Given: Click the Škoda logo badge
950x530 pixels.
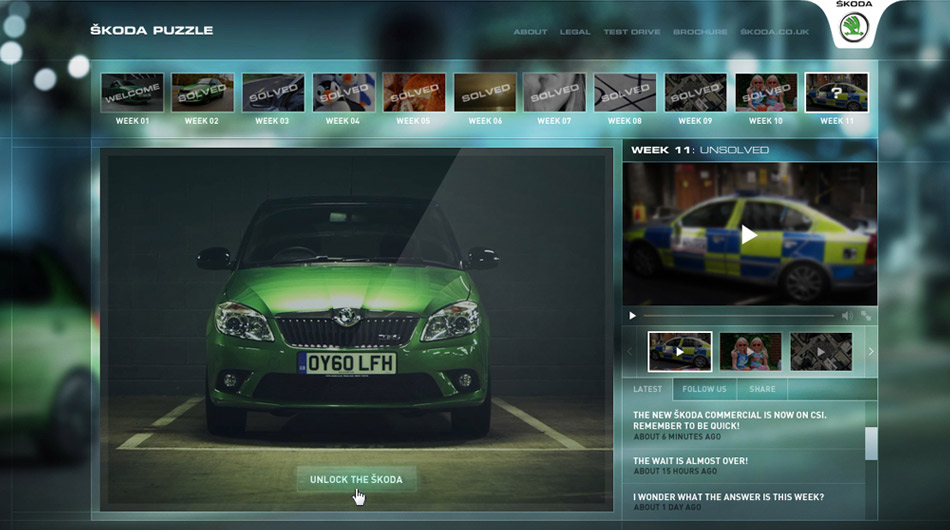Looking at the screenshot, I should pos(854,27).
